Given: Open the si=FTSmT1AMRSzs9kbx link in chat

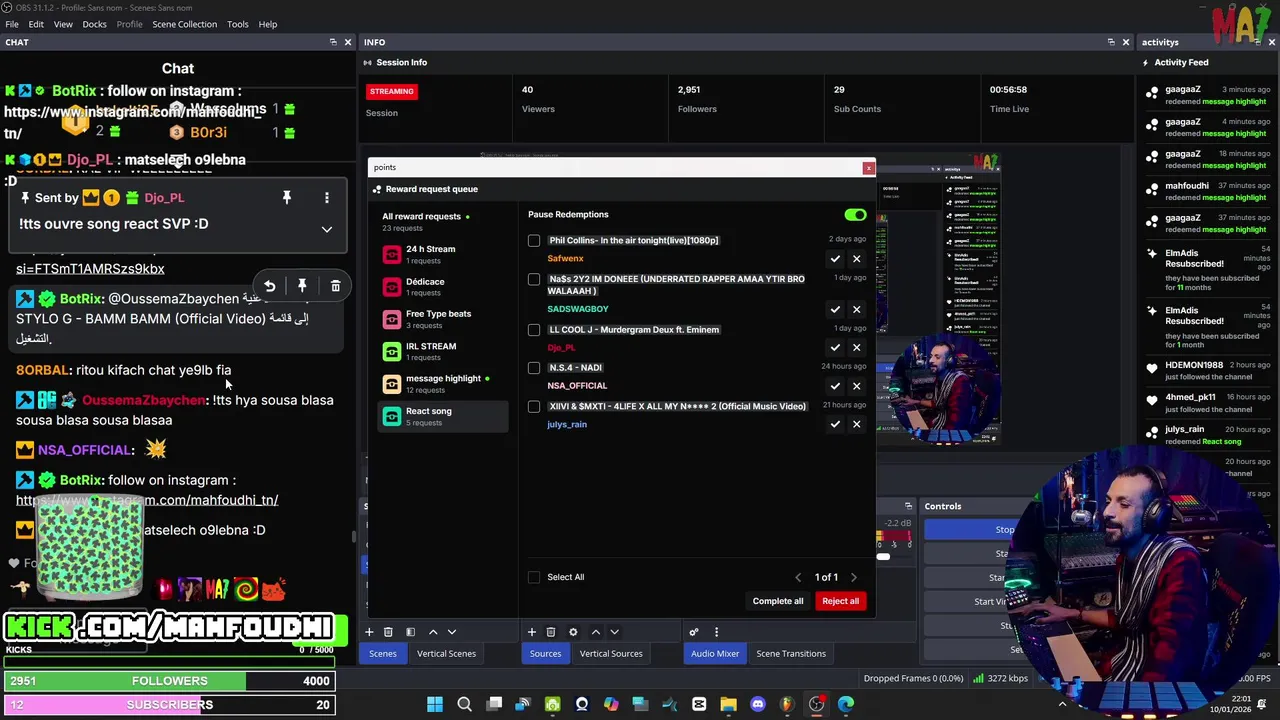Looking at the screenshot, I should pos(90,269).
